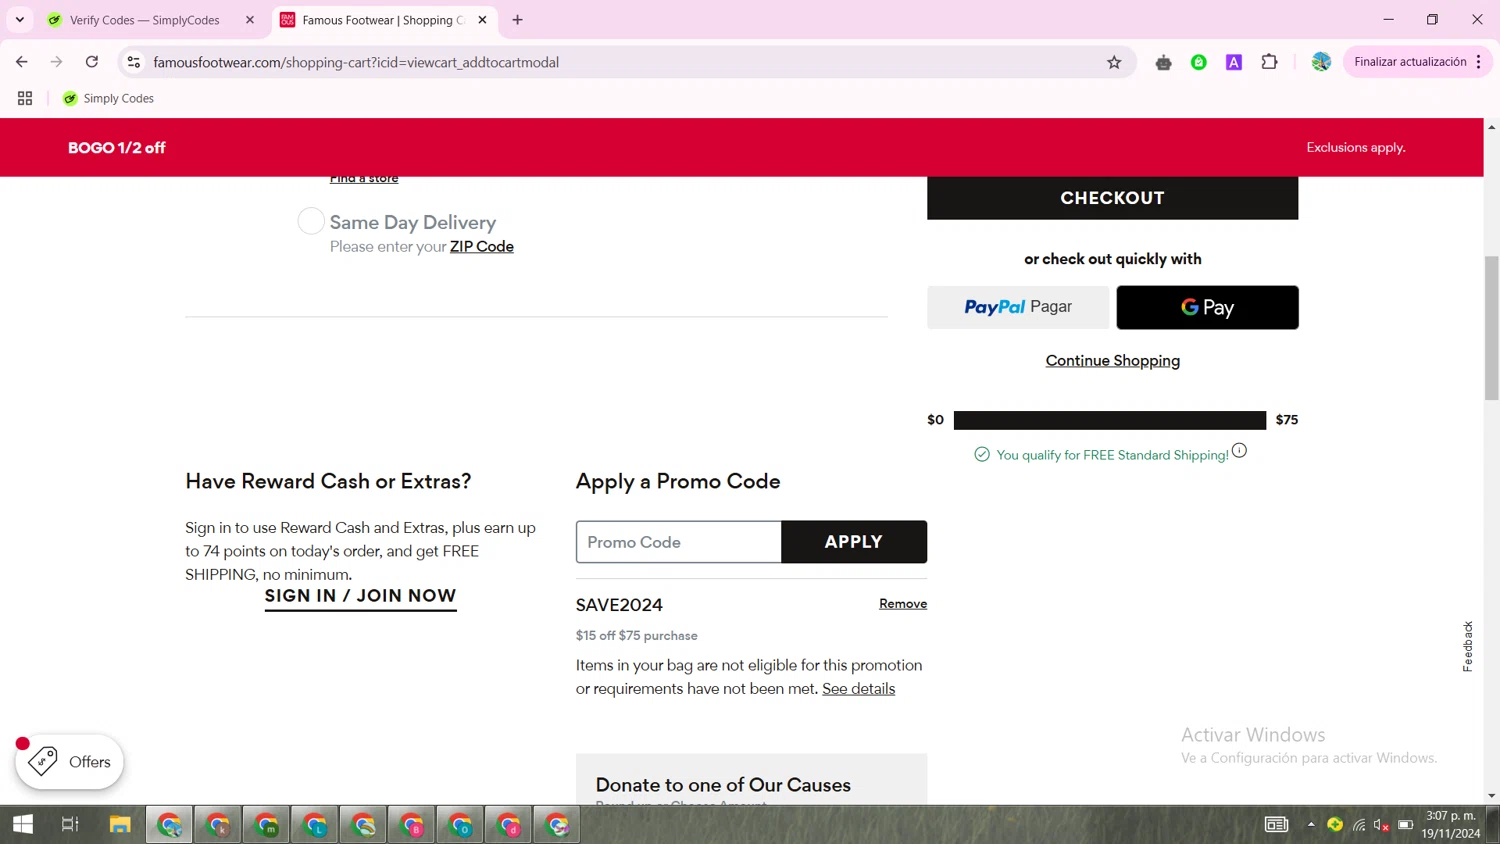Show hidden system tray icons

1311,825
